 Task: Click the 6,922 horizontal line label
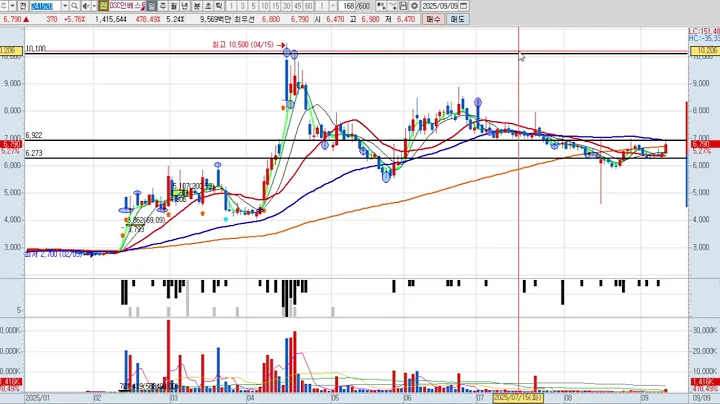pyautogui.click(x=34, y=135)
